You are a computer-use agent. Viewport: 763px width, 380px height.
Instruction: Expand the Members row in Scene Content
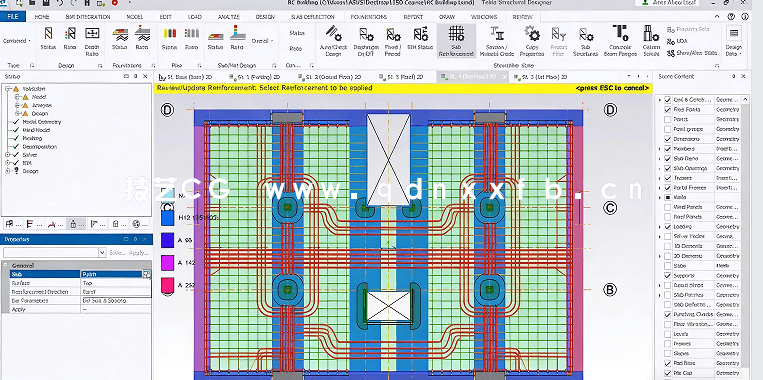(660, 148)
